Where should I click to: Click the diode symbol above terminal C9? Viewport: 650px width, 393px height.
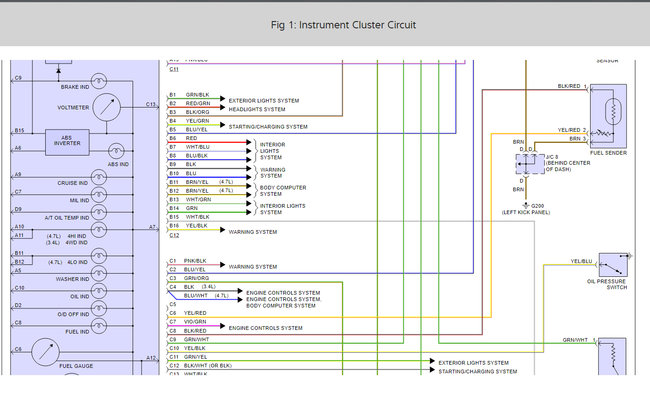click(58, 71)
